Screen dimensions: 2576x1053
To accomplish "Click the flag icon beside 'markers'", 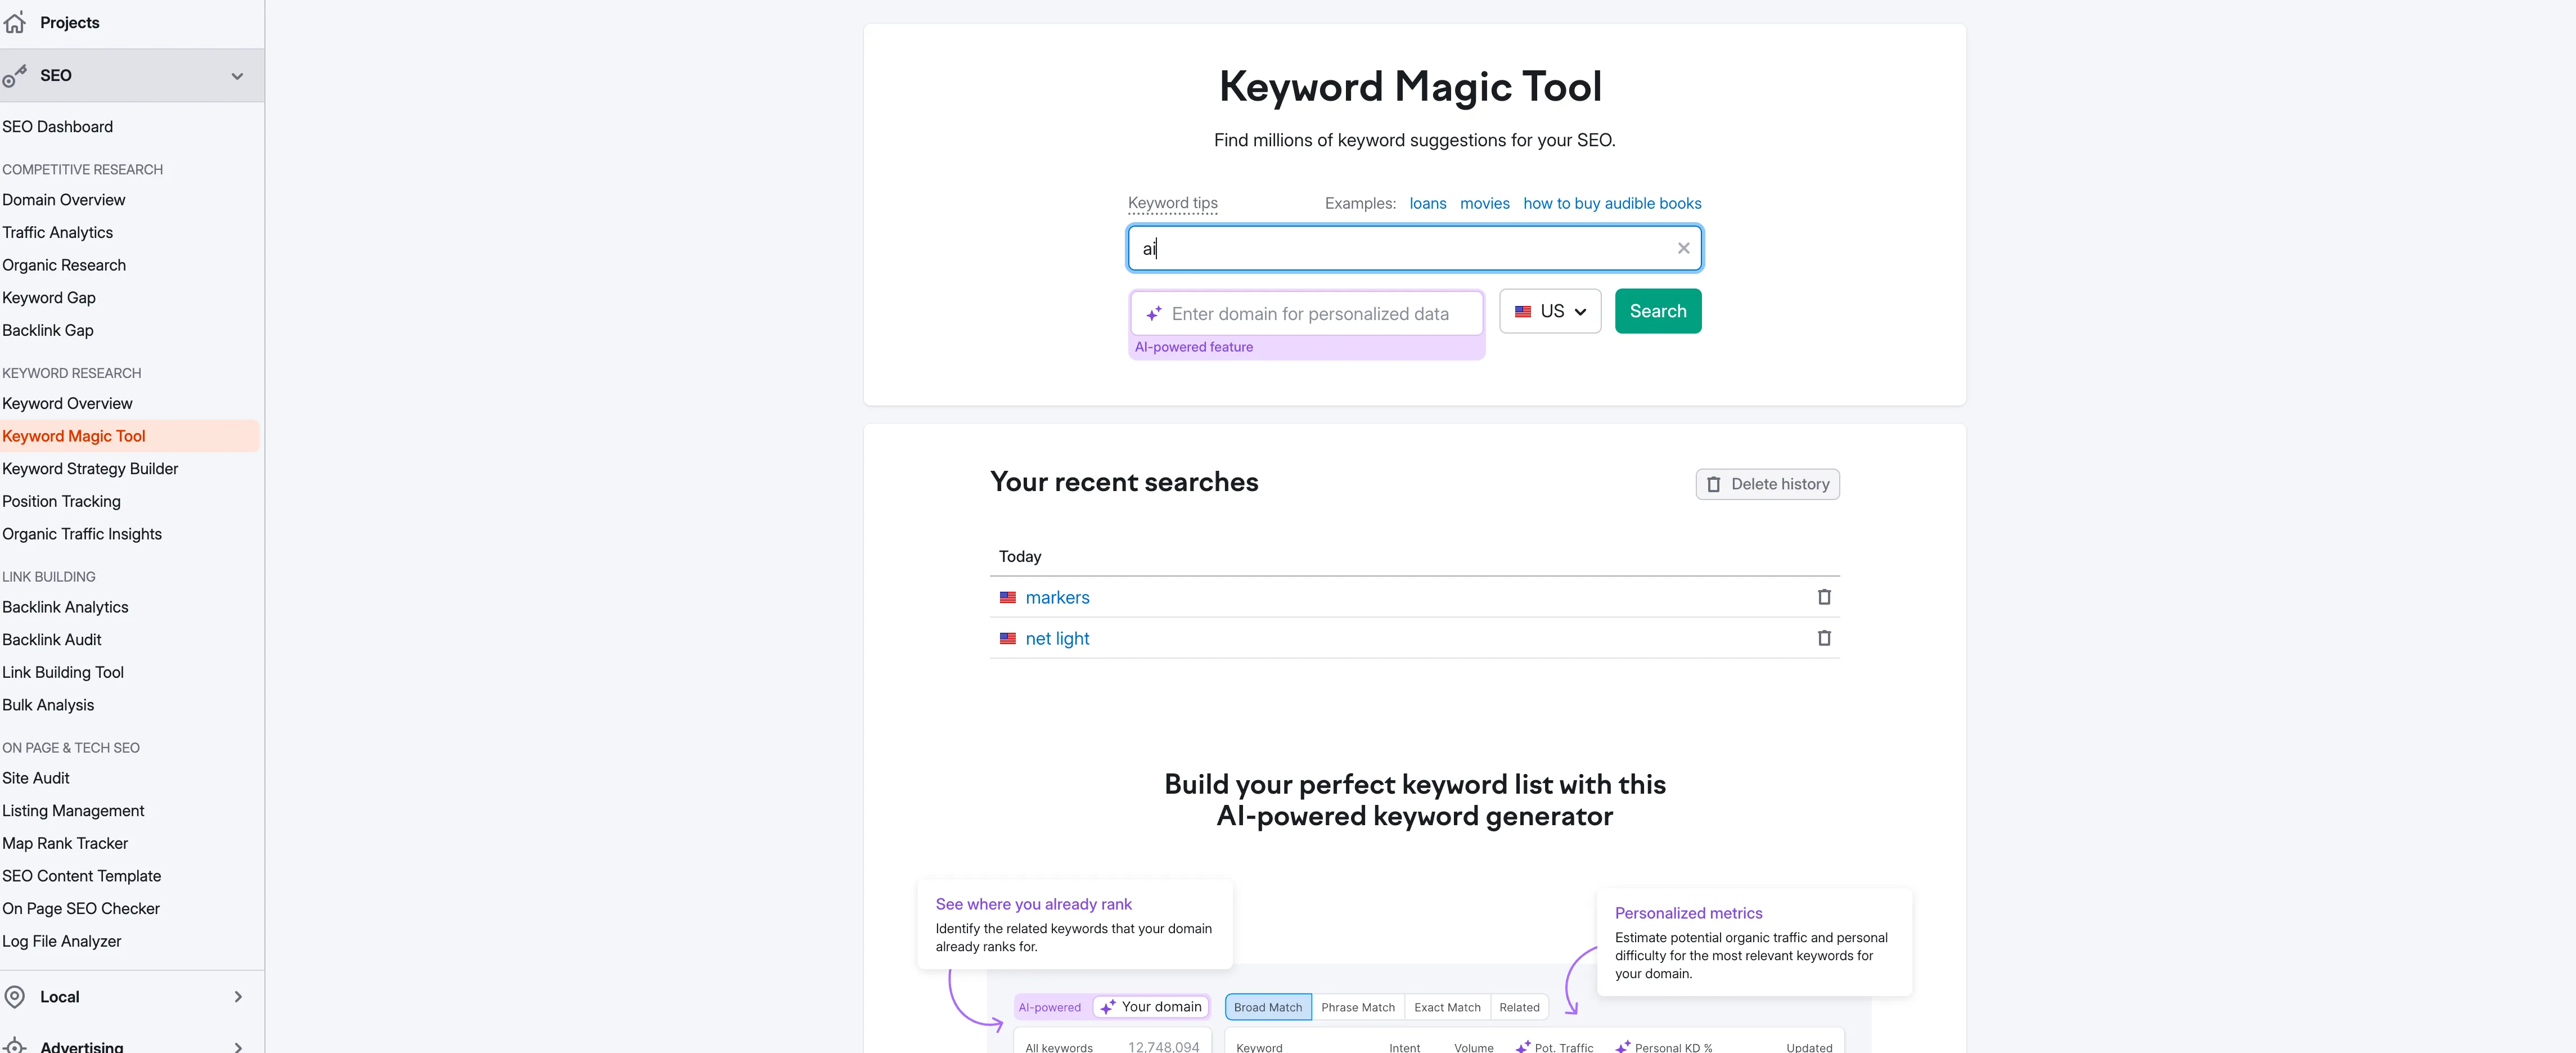I will pos(1008,598).
